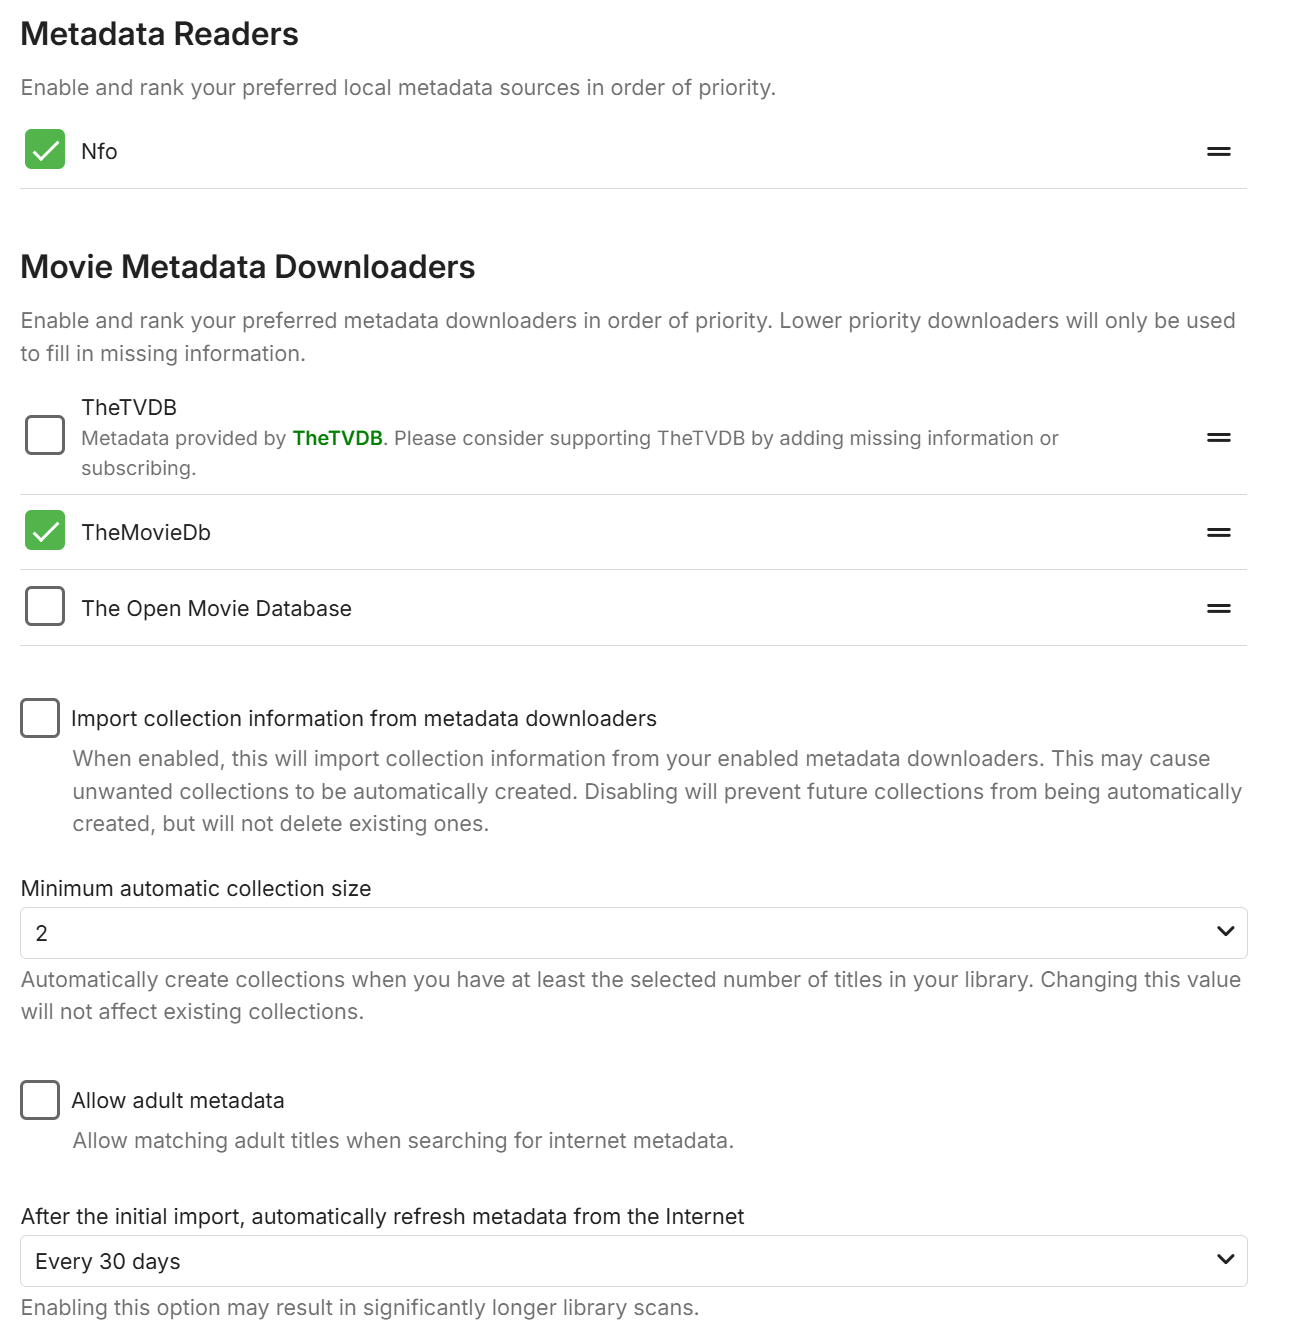1294x1328 pixels.
Task: Enable The Open Movie Database checkbox
Action: click(45, 607)
